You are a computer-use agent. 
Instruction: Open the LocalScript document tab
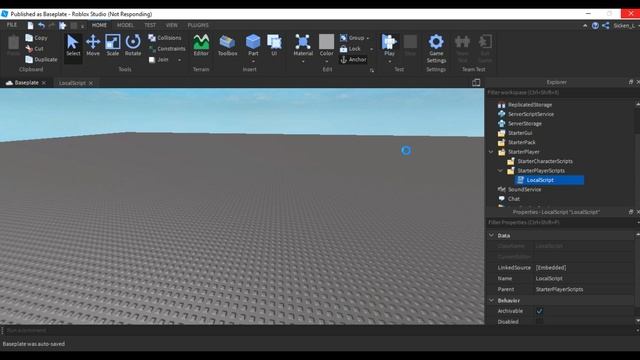pyautogui.click(x=72, y=83)
